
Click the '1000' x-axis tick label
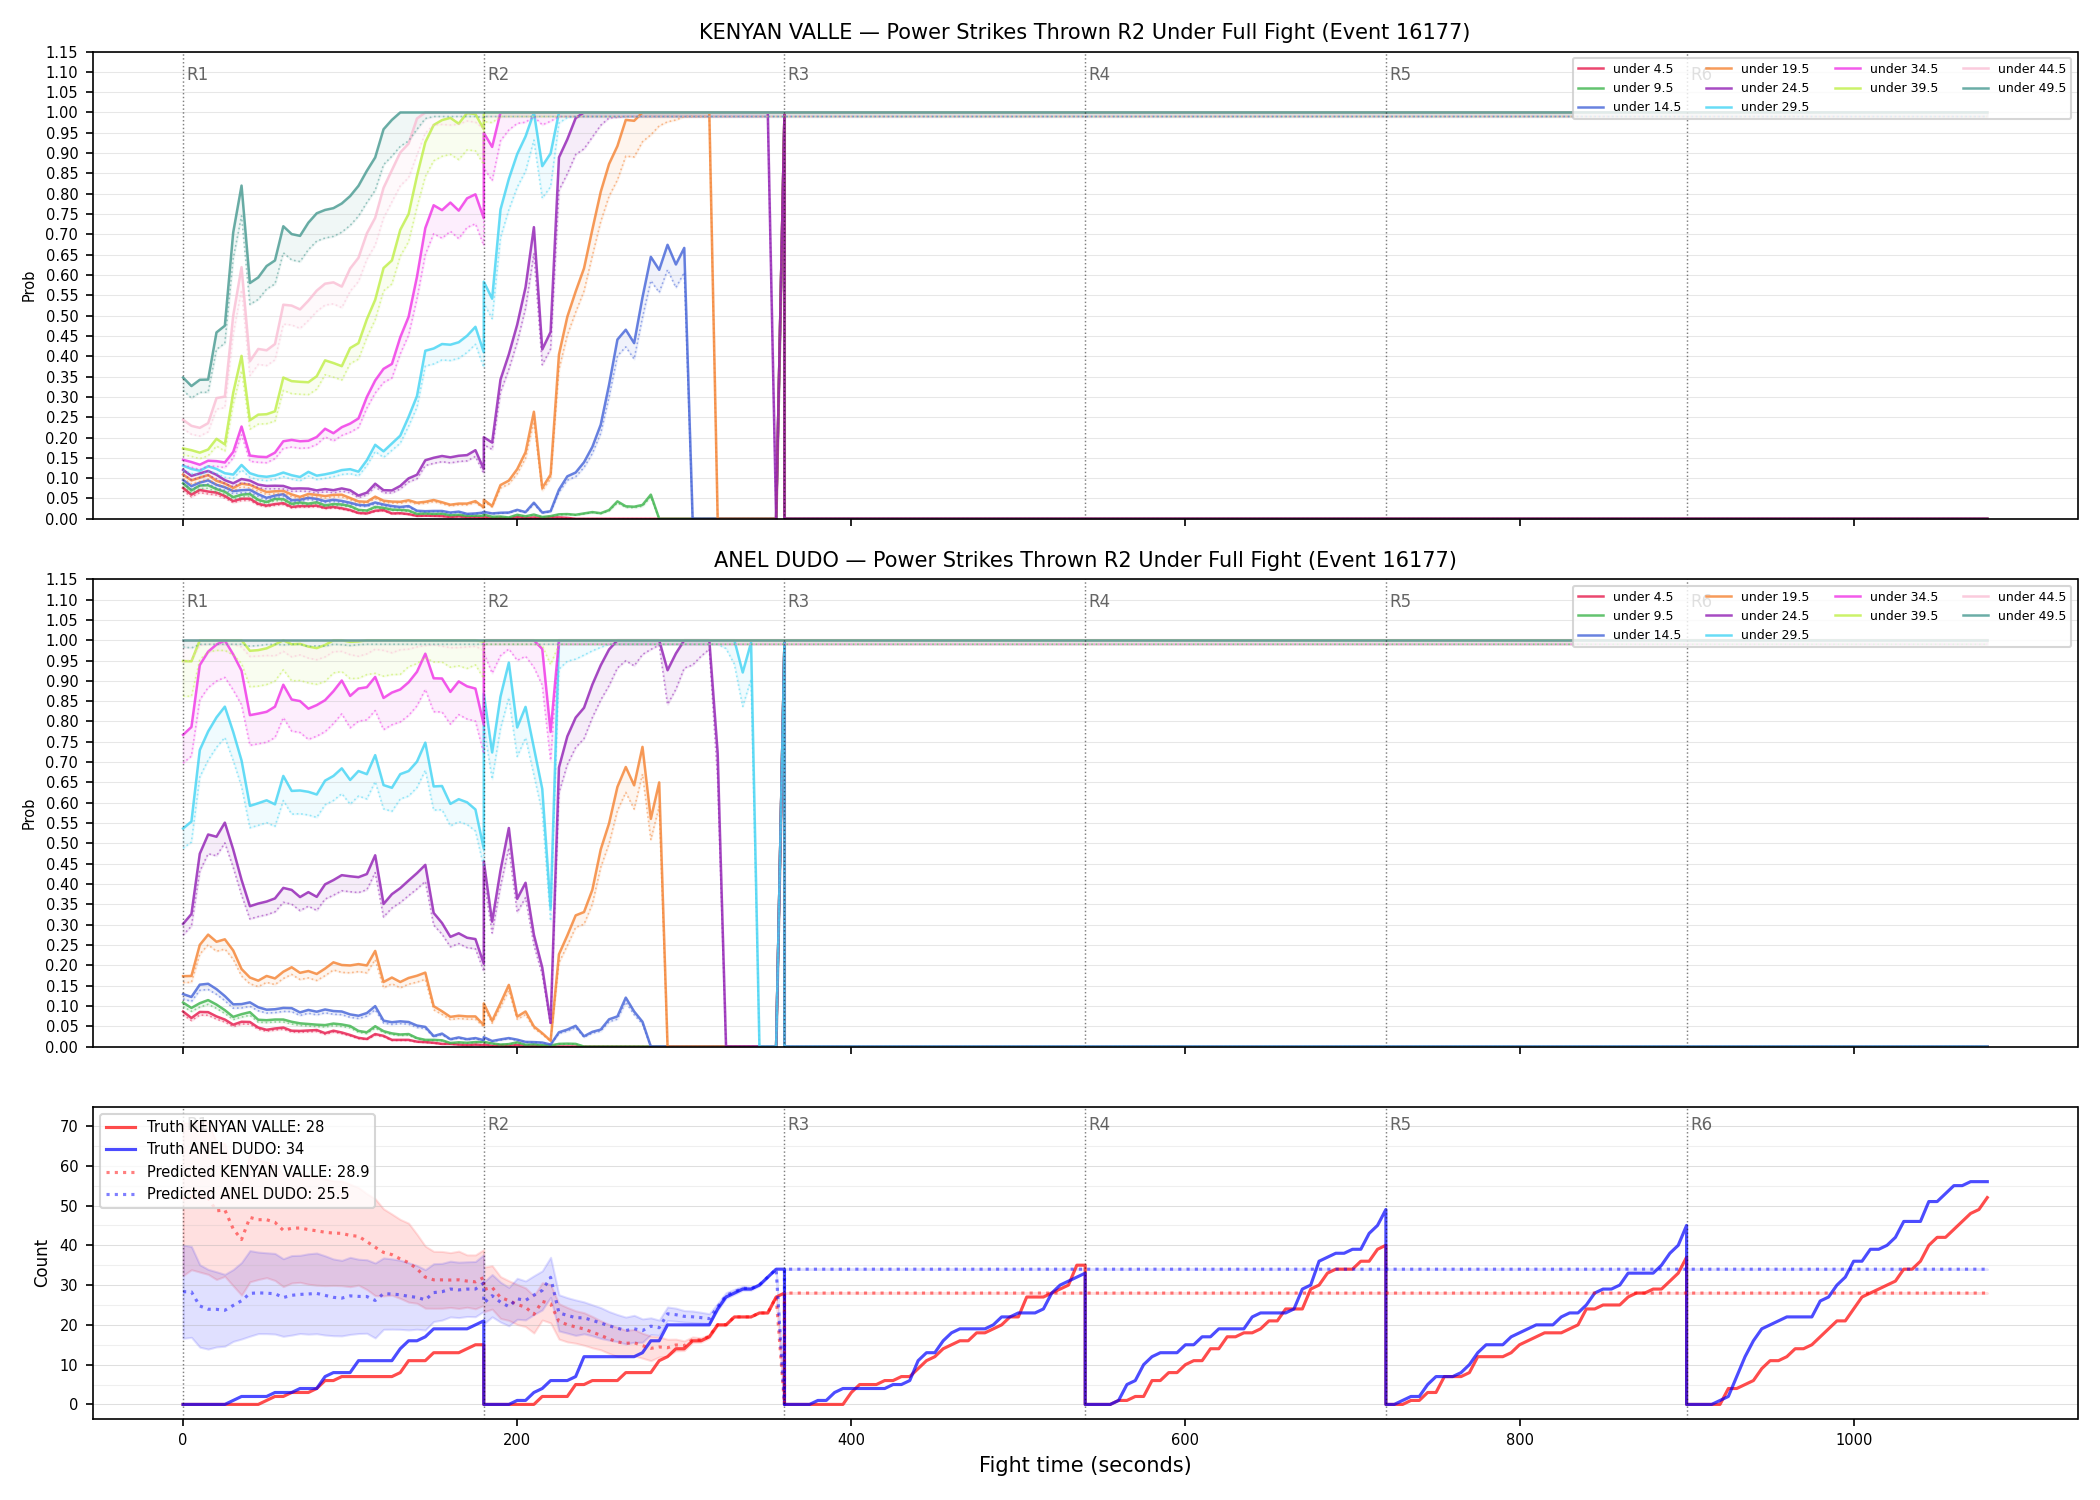(x=1854, y=1440)
